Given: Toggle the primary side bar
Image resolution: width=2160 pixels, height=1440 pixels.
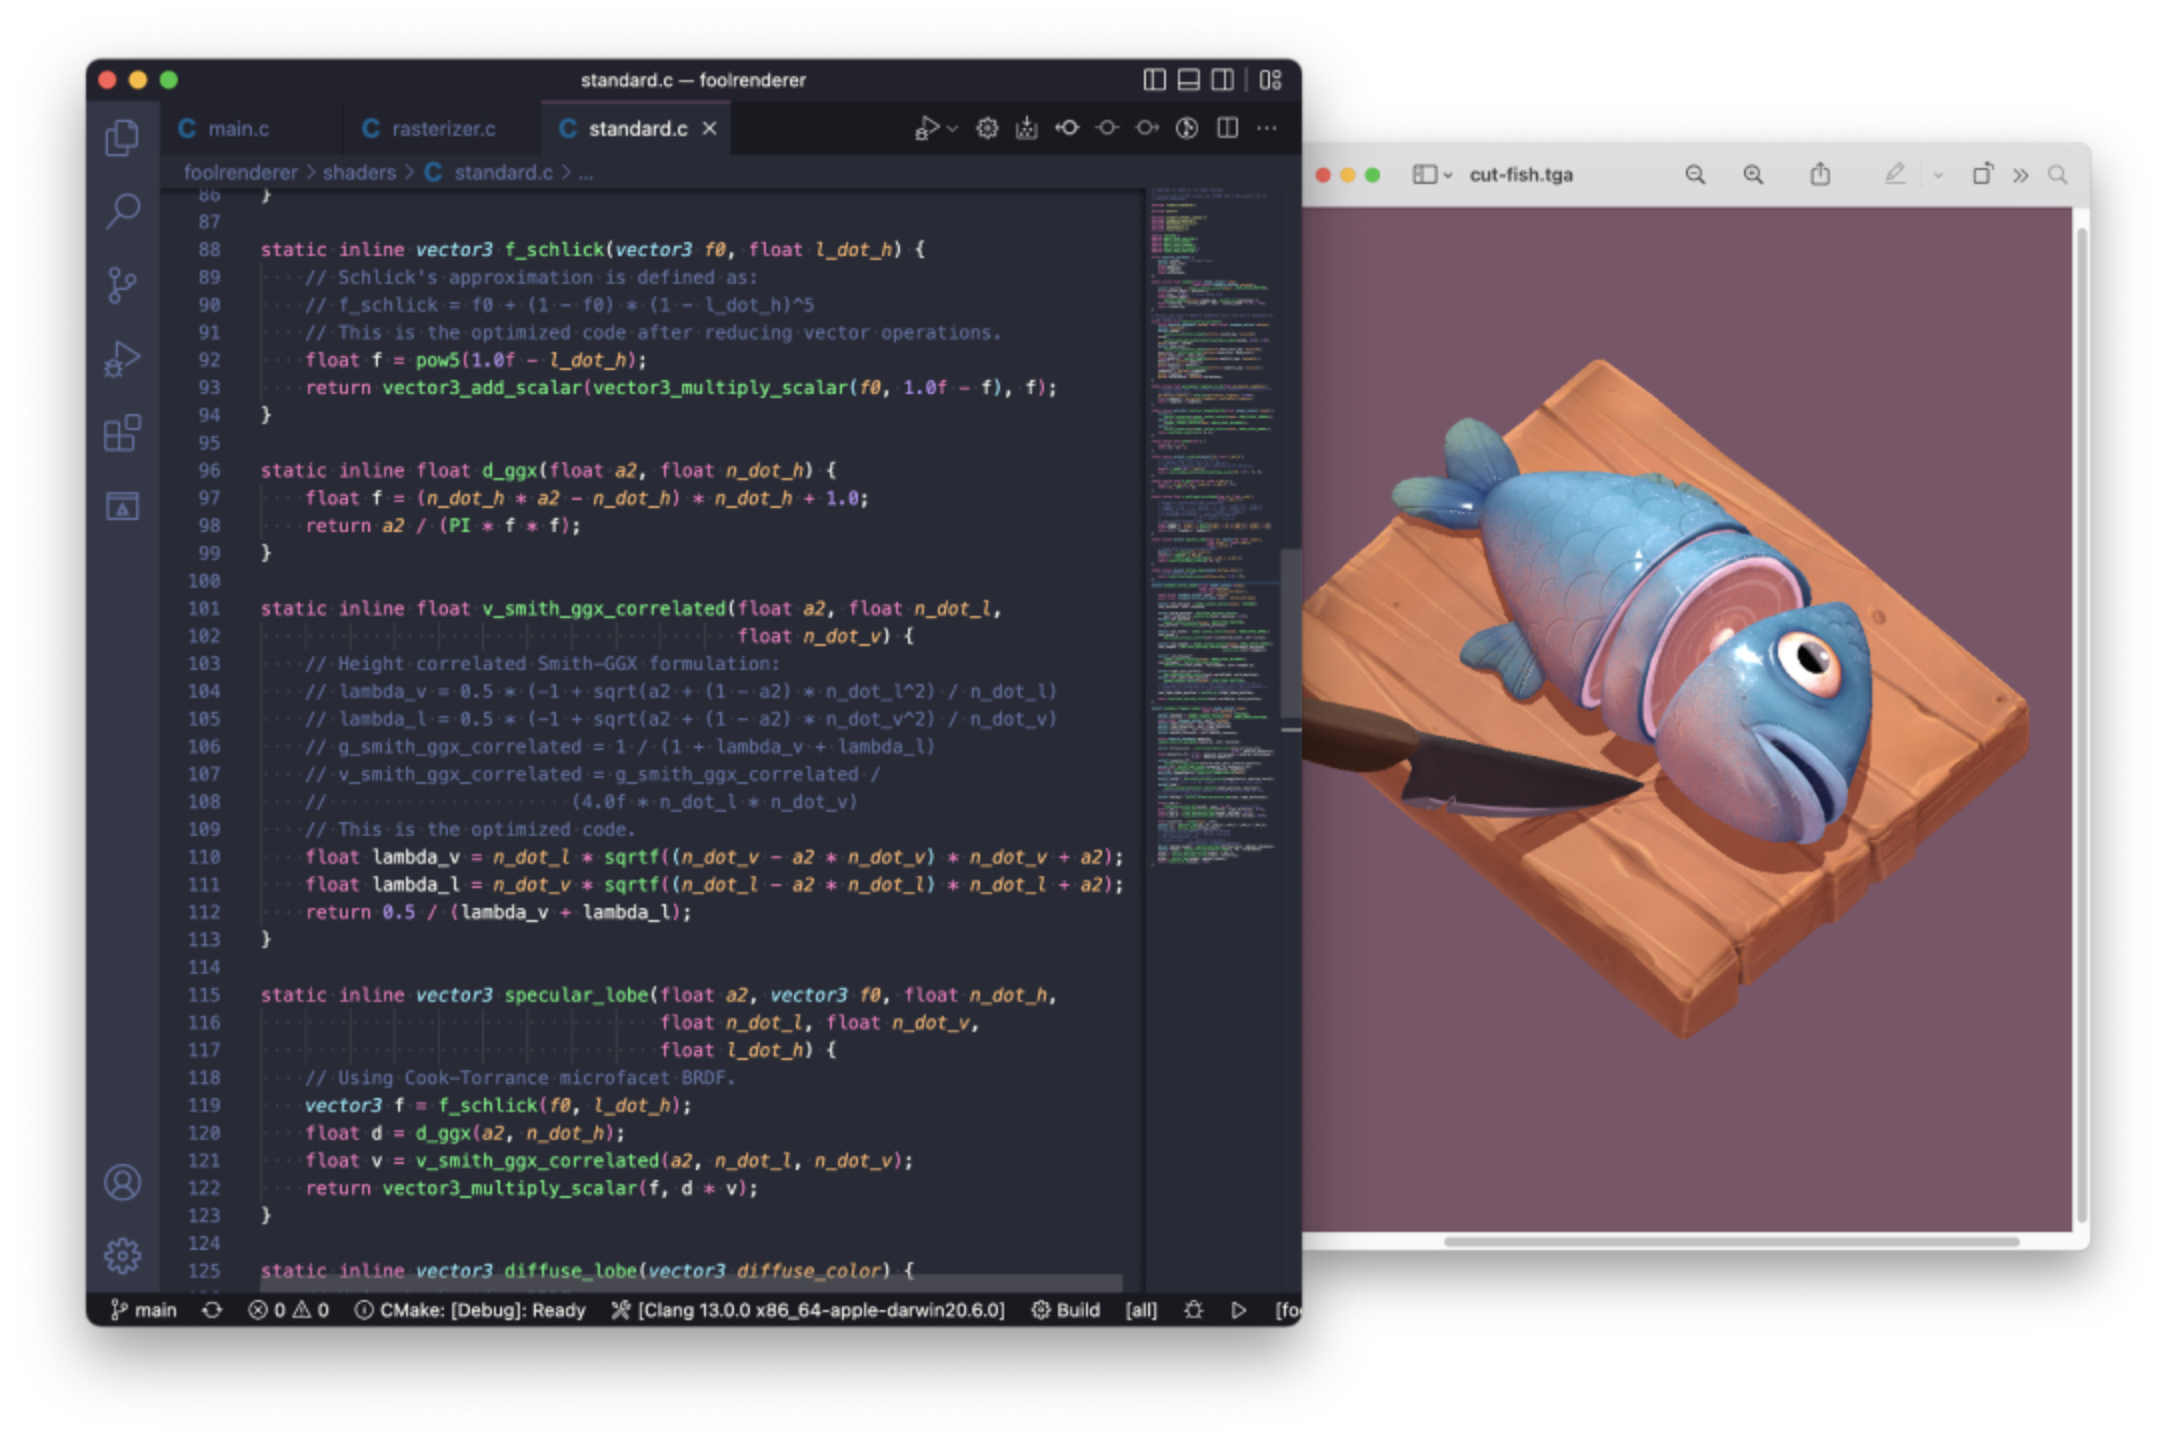Looking at the screenshot, I should [x=1154, y=80].
